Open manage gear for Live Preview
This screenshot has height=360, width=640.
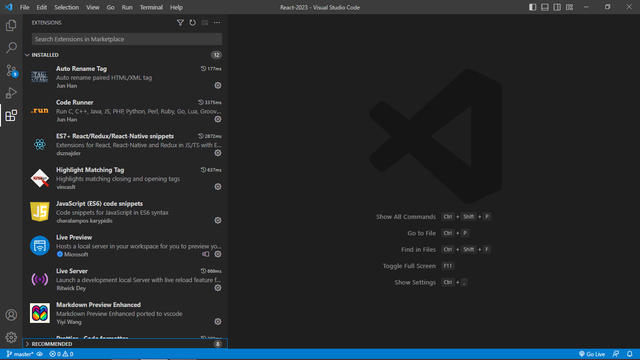click(x=218, y=254)
